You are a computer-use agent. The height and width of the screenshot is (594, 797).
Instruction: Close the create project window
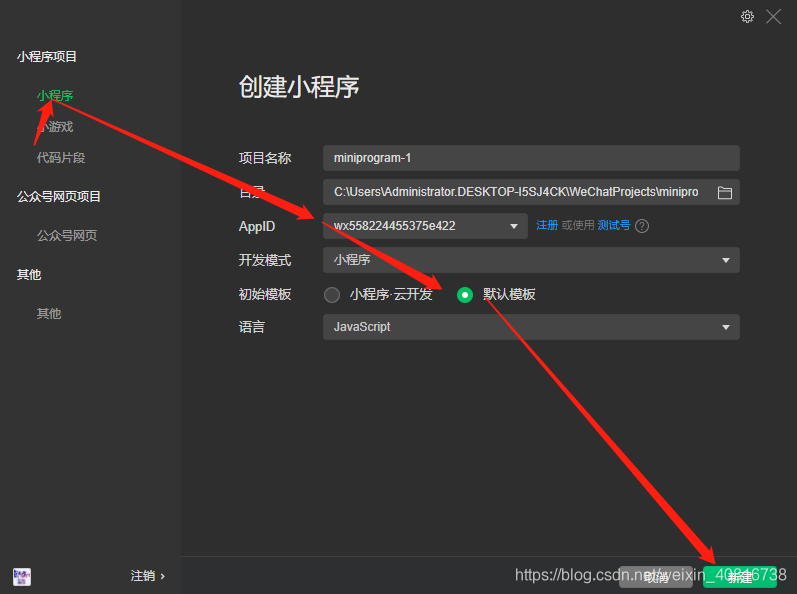pyautogui.click(x=774, y=17)
